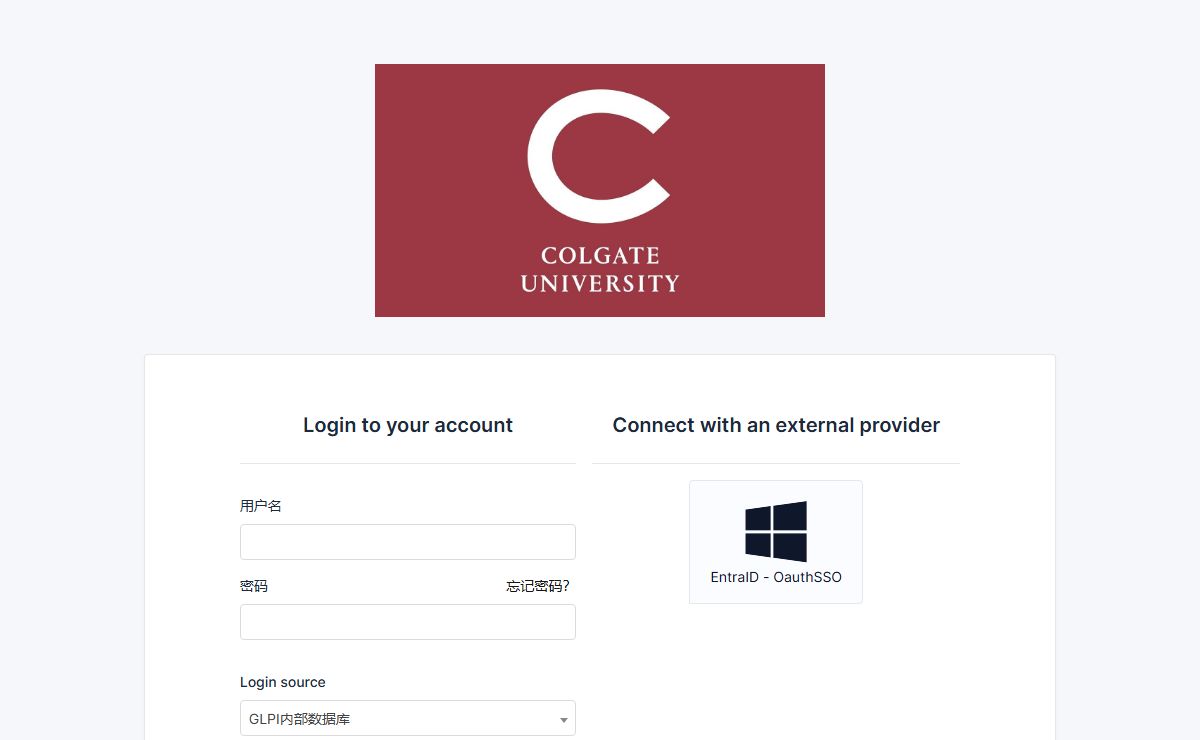Click the divider under Login to your account
The width and height of the screenshot is (1200, 740).
point(408,463)
